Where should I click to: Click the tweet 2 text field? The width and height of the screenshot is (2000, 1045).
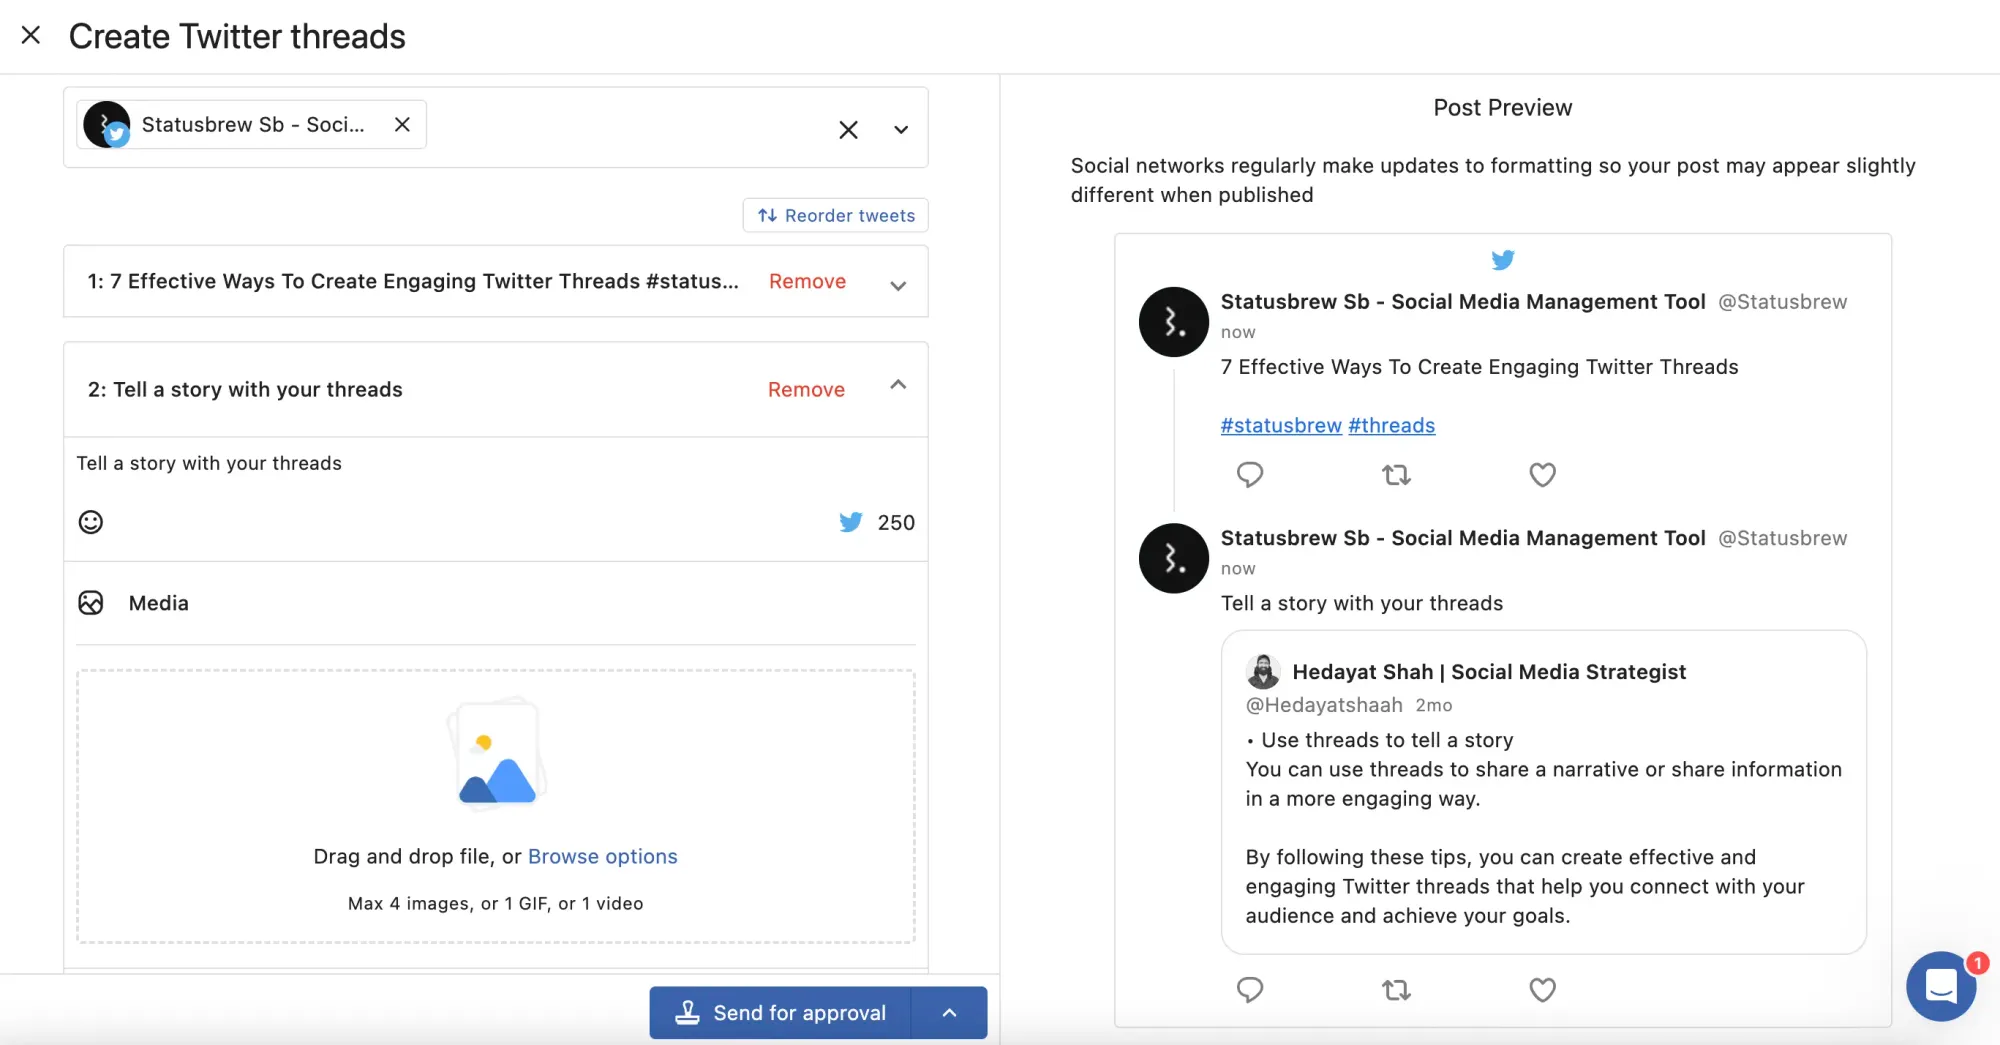495,464
